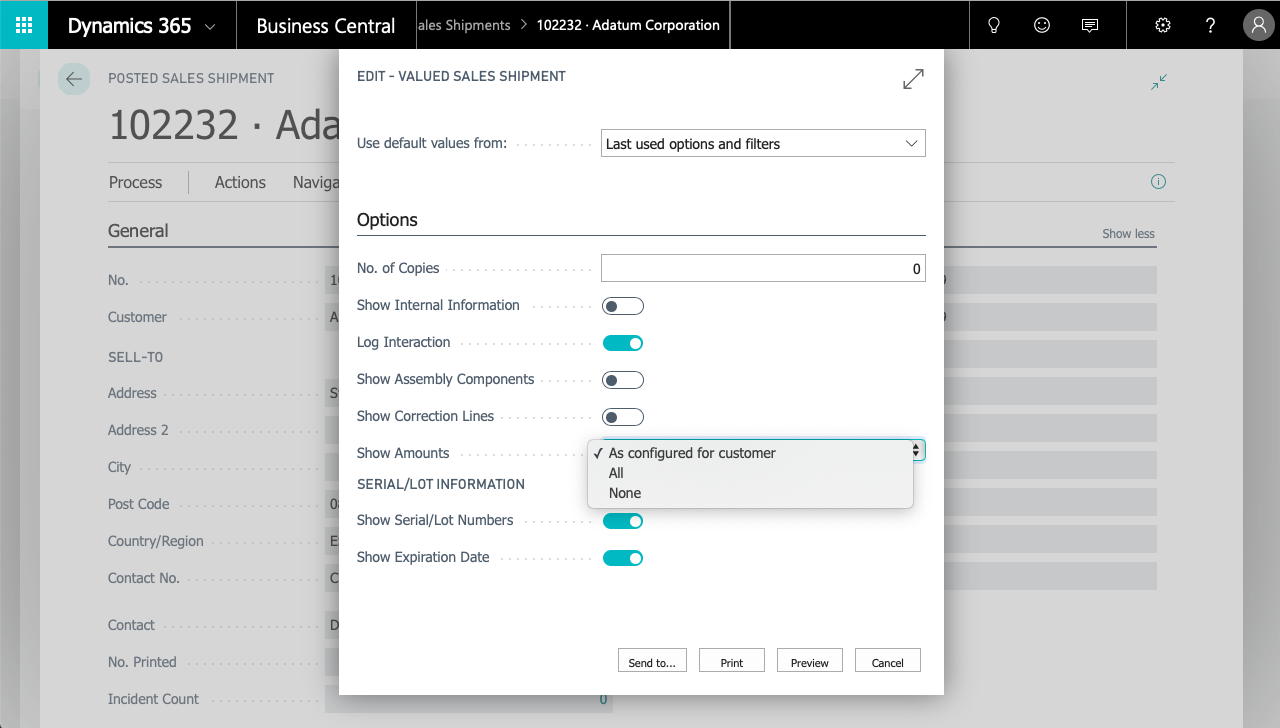
Task: Open the smiley feedback icon
Action: (1041, 24)
